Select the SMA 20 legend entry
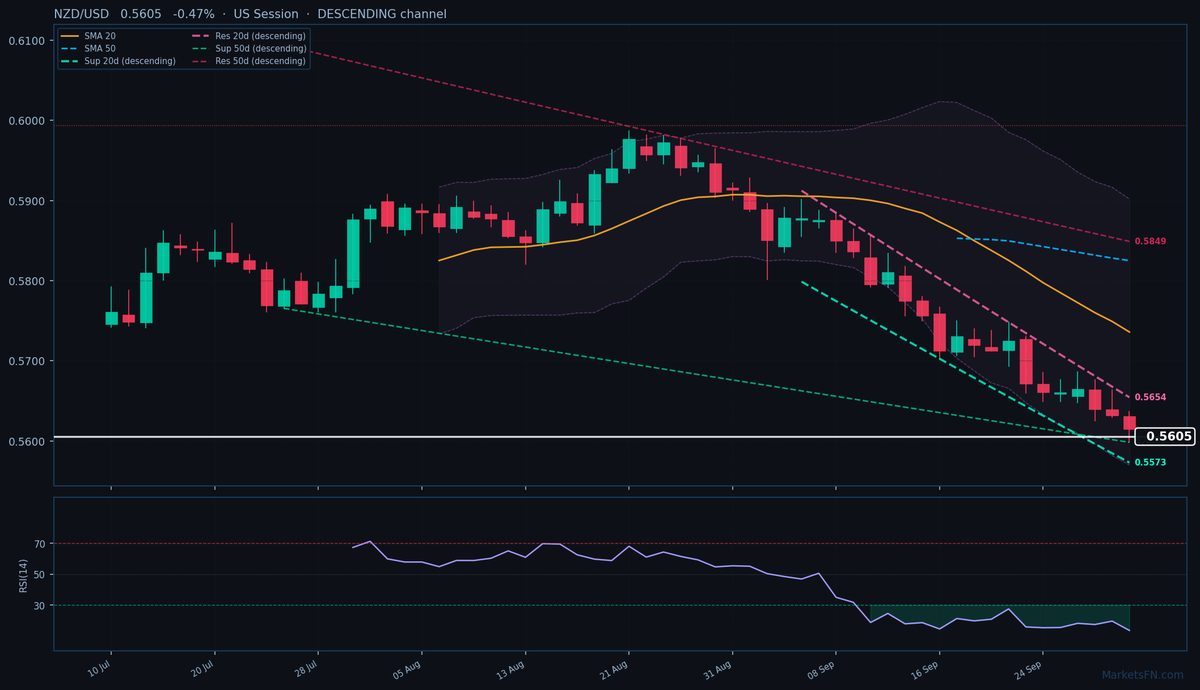Image resolution: width=1200 pixels, height=690 pixels. pos(87,36)
